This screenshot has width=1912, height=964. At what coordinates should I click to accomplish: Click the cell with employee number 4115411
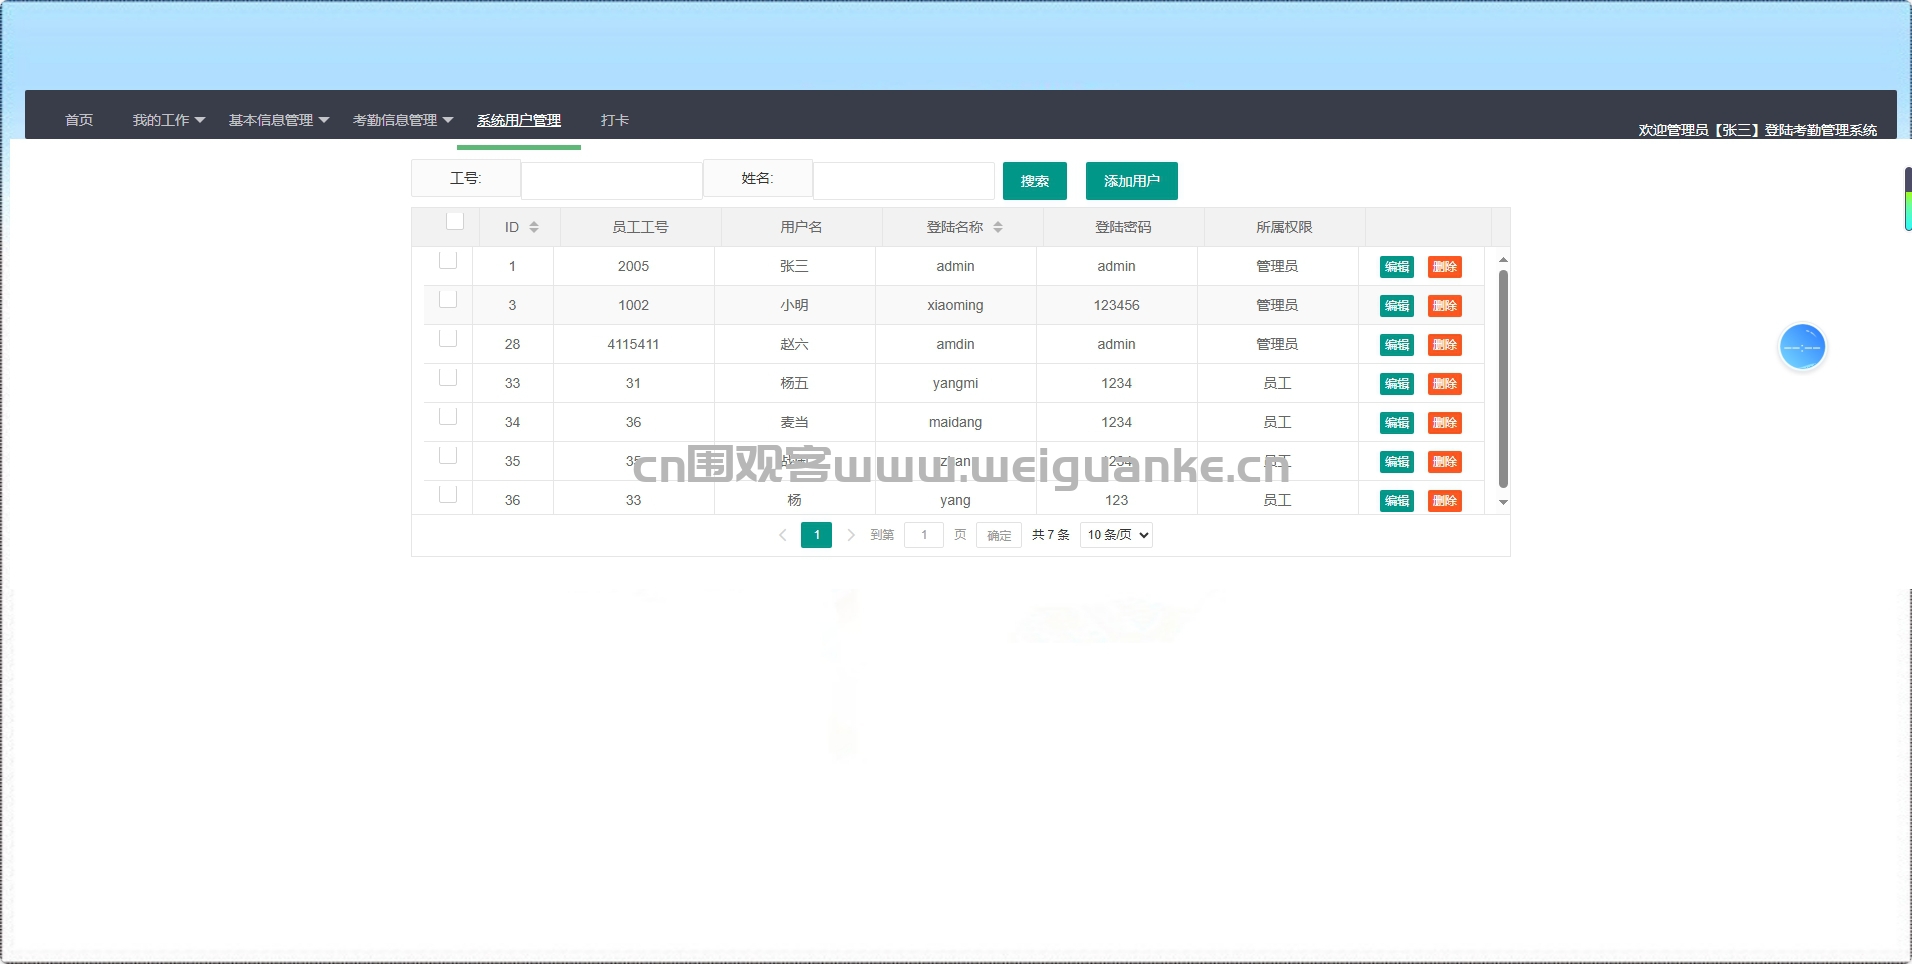pos(633,344)
